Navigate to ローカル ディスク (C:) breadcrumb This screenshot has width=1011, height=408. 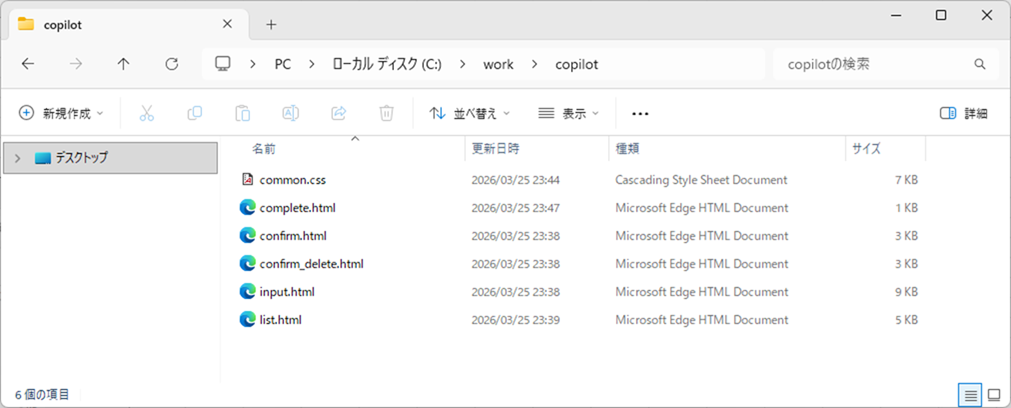pos(387,64)
